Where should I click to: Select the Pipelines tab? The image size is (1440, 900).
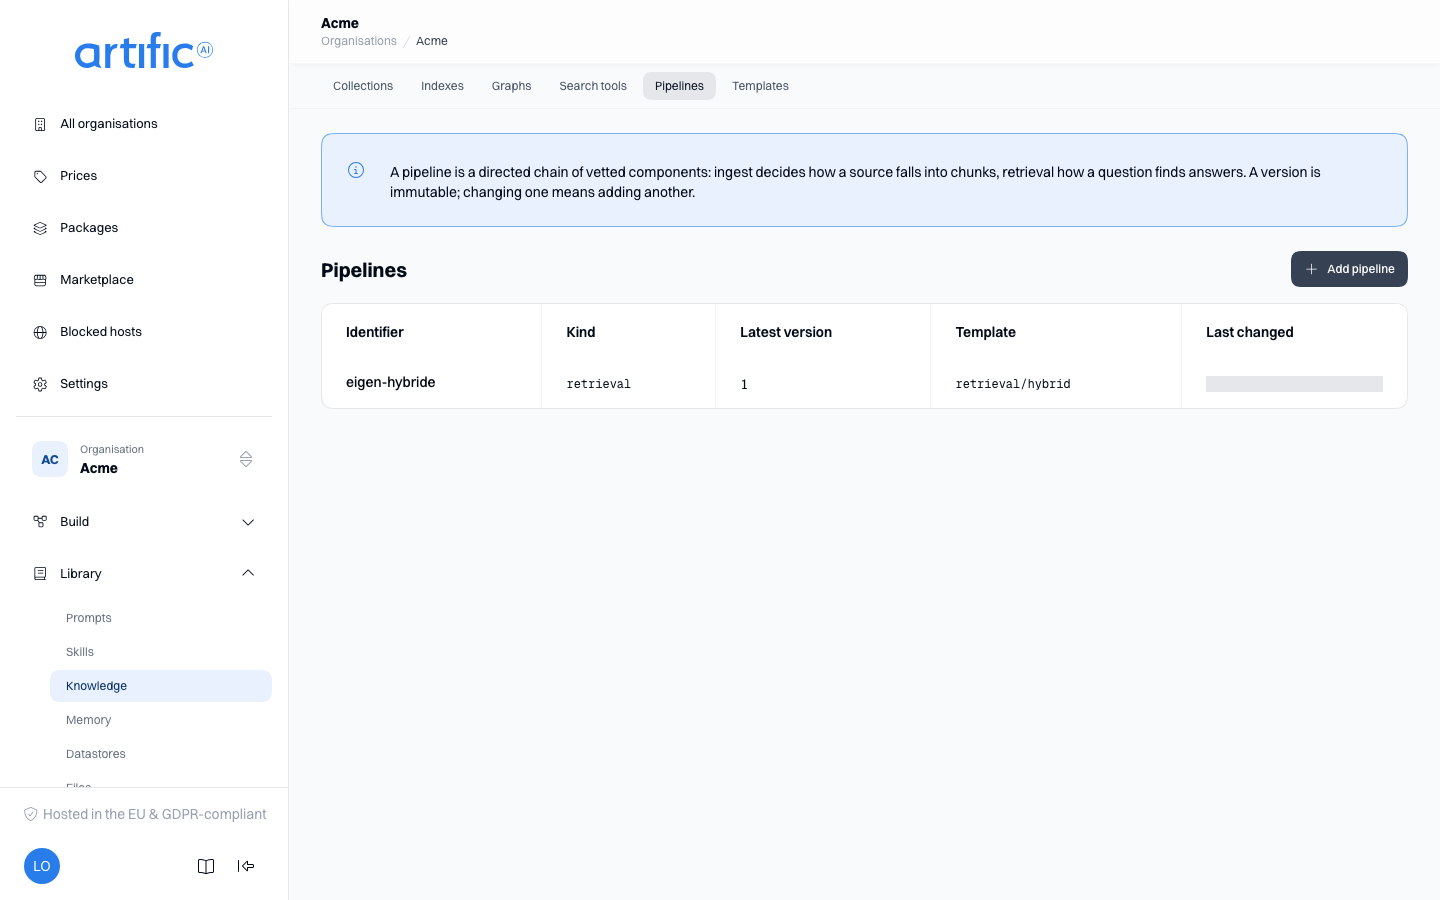pyautogui.click(x=679, y=86)
